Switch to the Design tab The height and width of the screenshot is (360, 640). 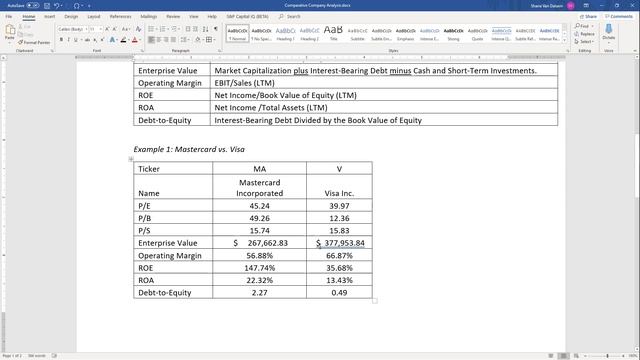71,16
